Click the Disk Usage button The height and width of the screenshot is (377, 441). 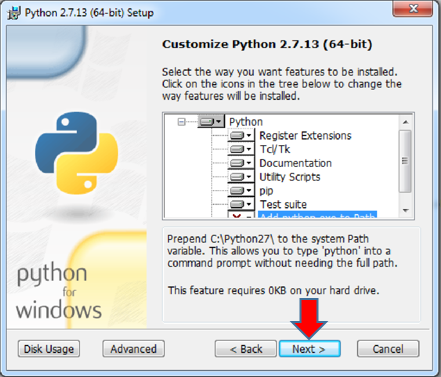49,349
